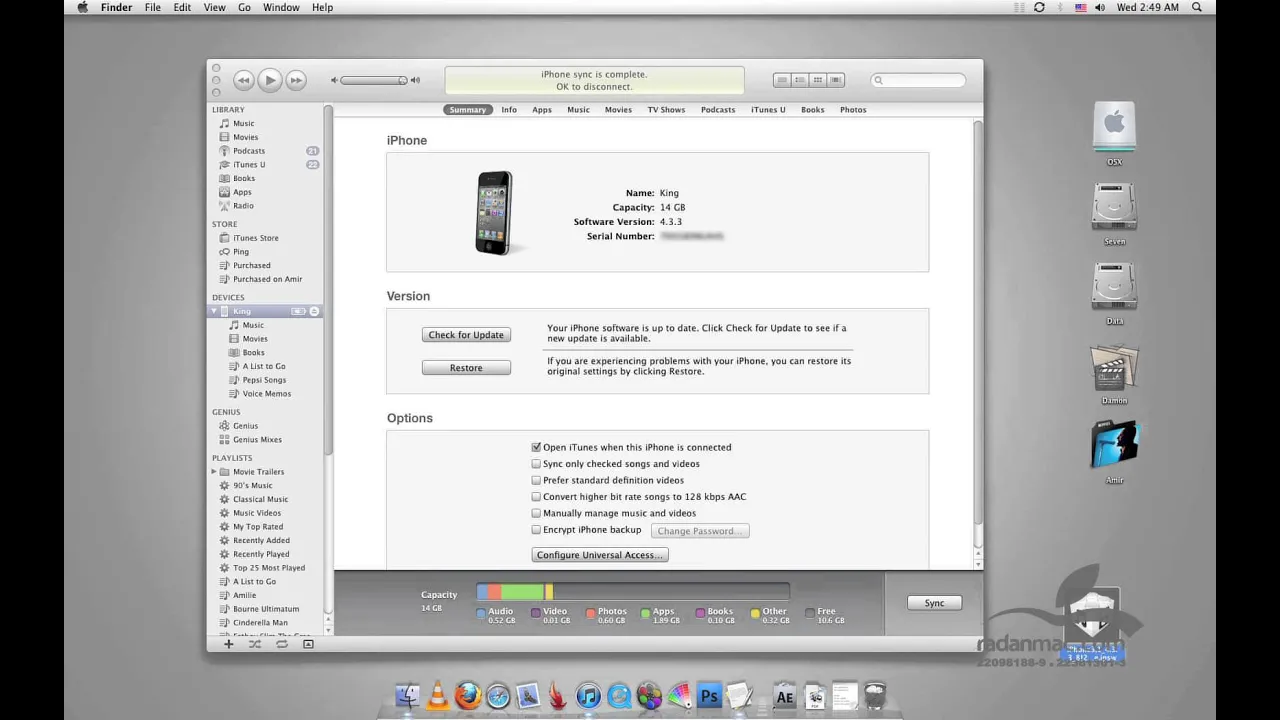1280x720 pixels.
Task: Click the iTunes volume slider
Action: (x=373, y=80)
